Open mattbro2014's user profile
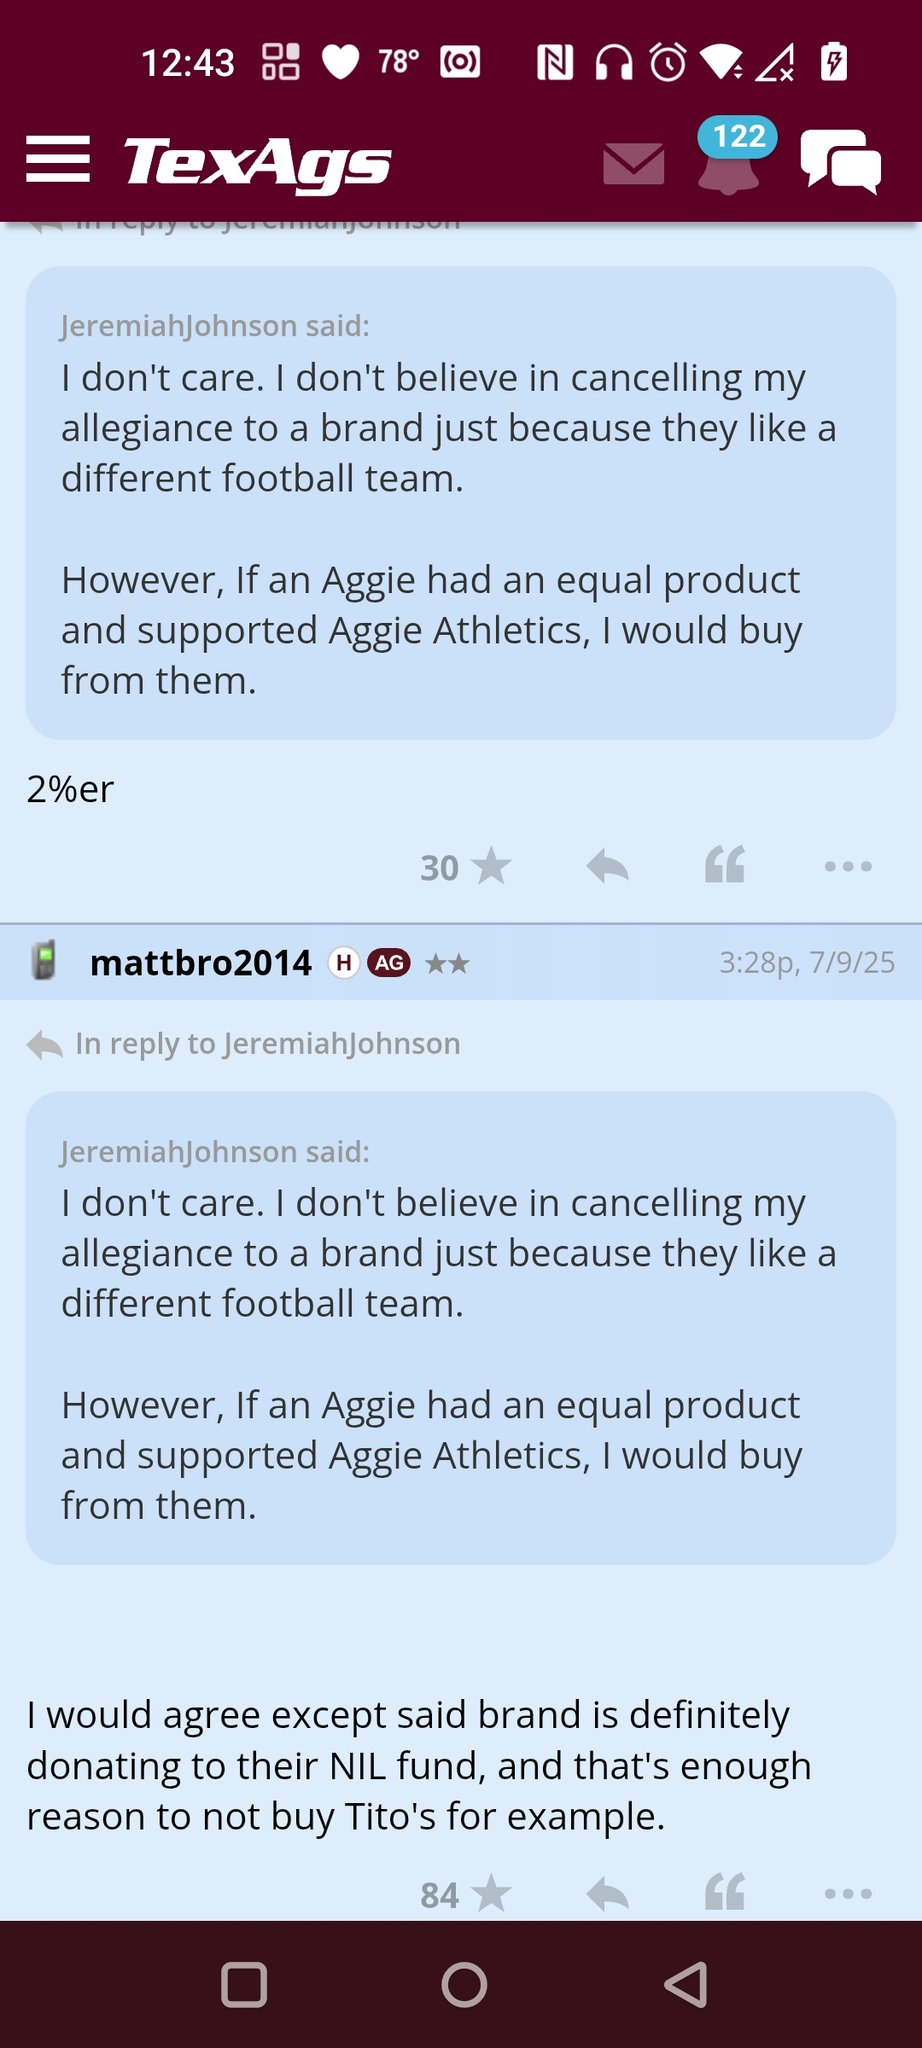This screenshot has height=2048, width=922. 201,963
